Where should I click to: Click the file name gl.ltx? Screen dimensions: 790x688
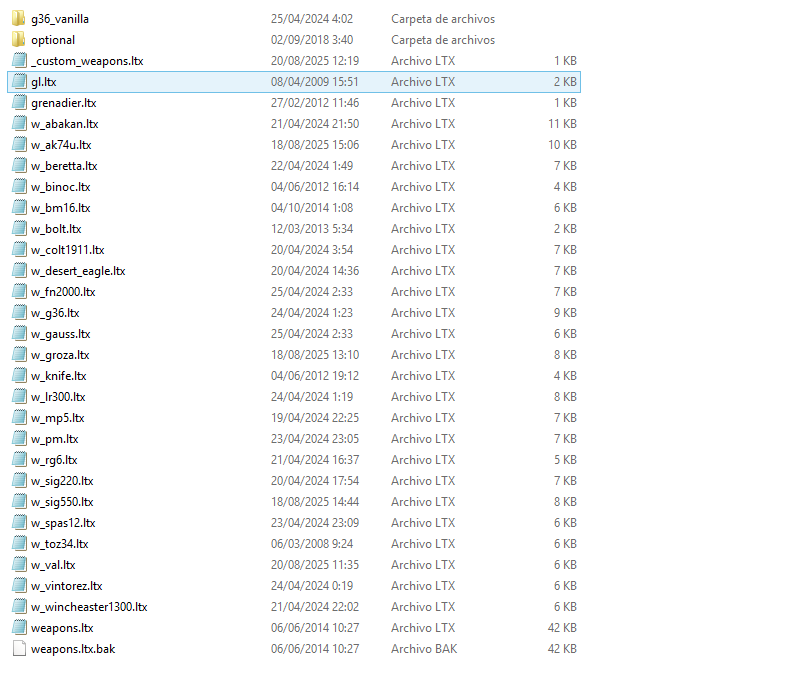[x=43, y=82]
